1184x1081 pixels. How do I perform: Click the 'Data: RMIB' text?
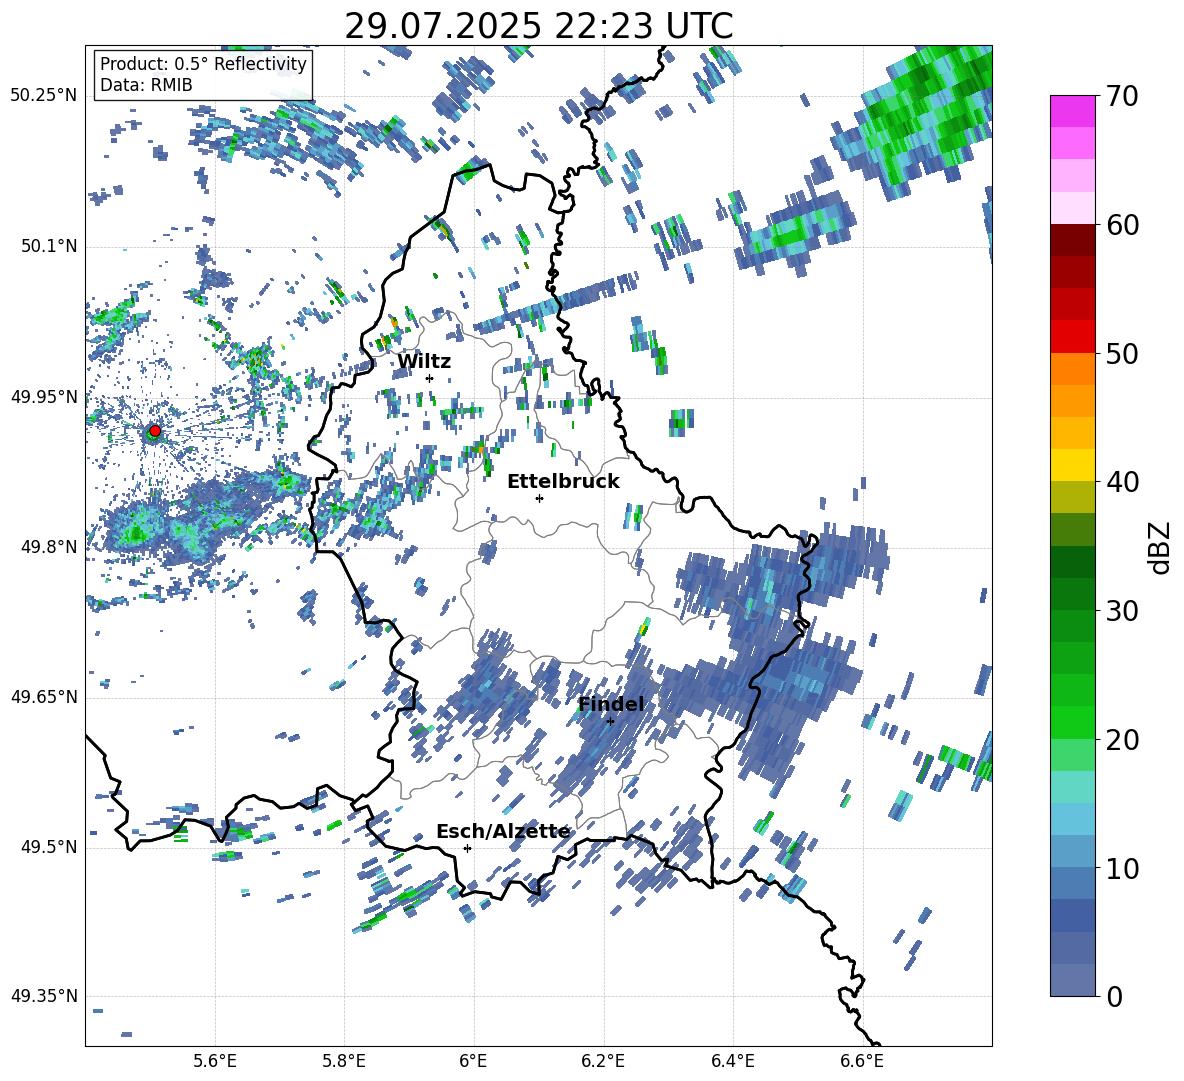click(x=146, y=85)
